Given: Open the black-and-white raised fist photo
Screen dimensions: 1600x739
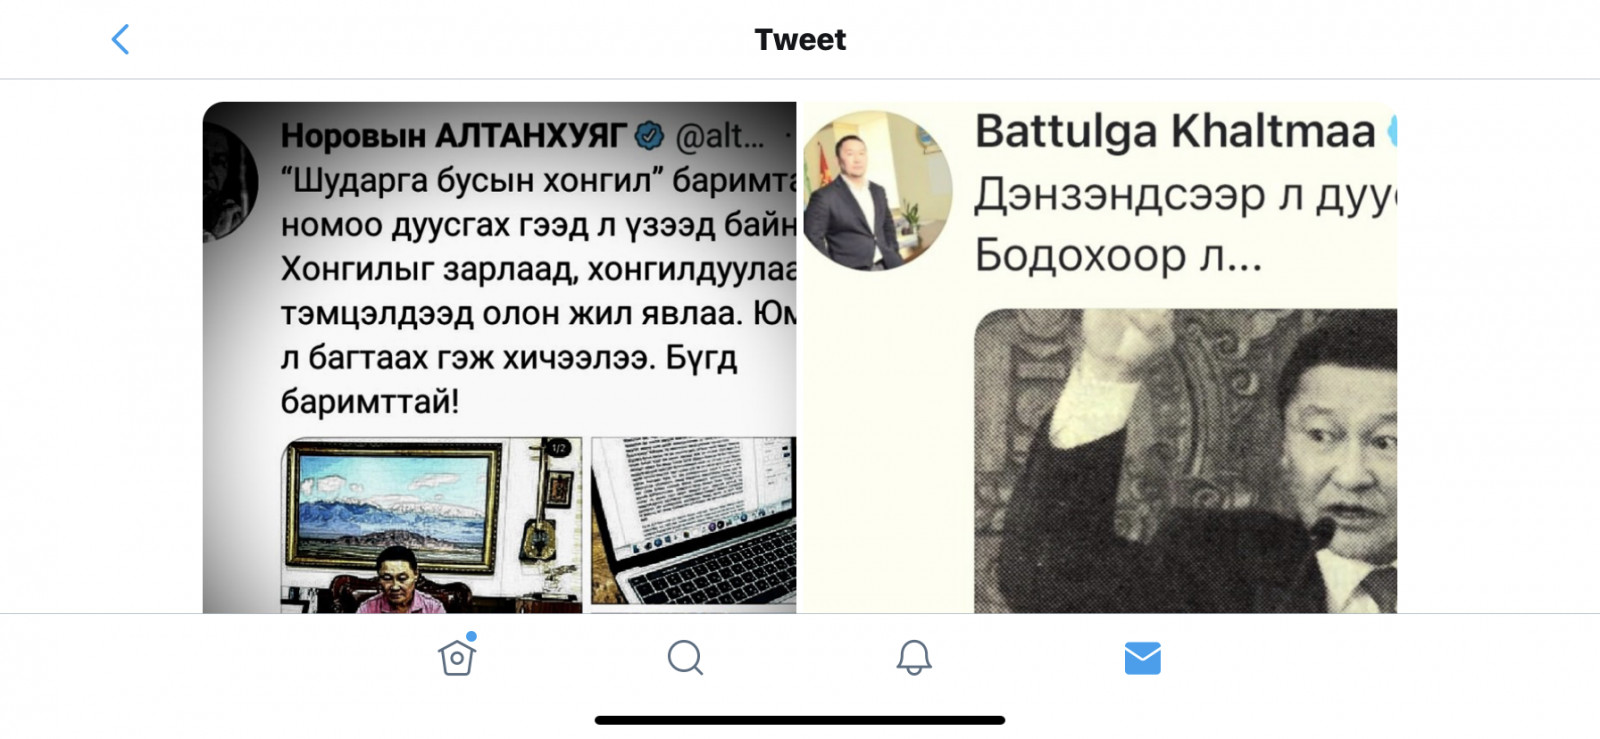Looking at the screenshot, I should tap(1185, 460).
